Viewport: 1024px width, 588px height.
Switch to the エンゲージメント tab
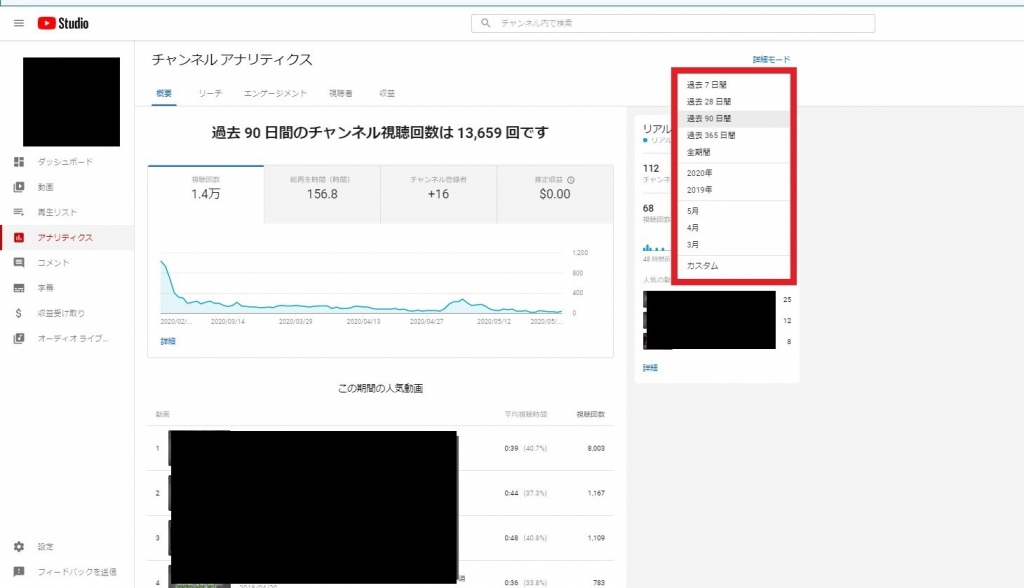[x=275, y=93]
